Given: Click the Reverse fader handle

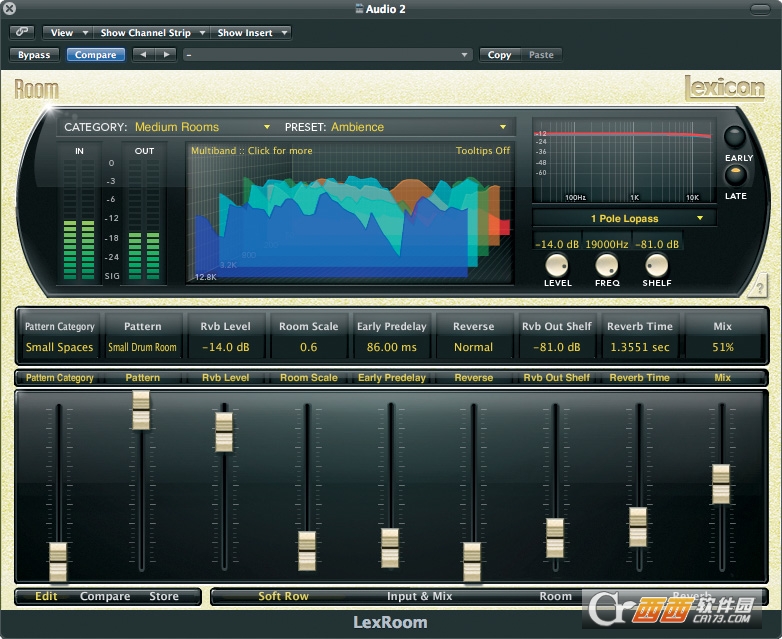Looking at the screenshot, I should coord(472,562).
